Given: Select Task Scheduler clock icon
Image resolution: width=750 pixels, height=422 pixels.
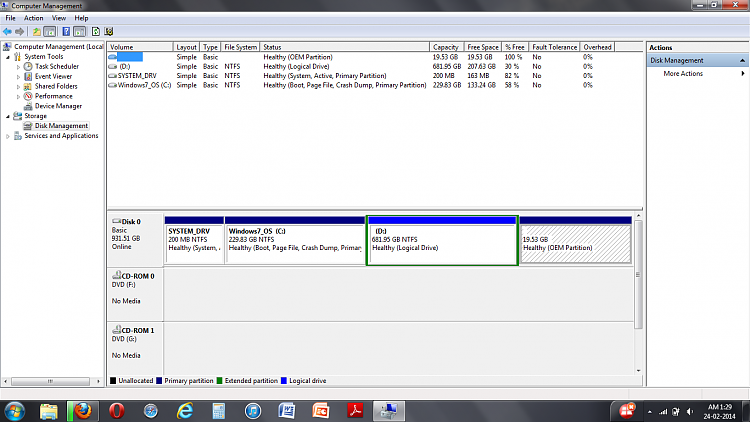Looking at the screenshot, I should (x=28, y=67).
